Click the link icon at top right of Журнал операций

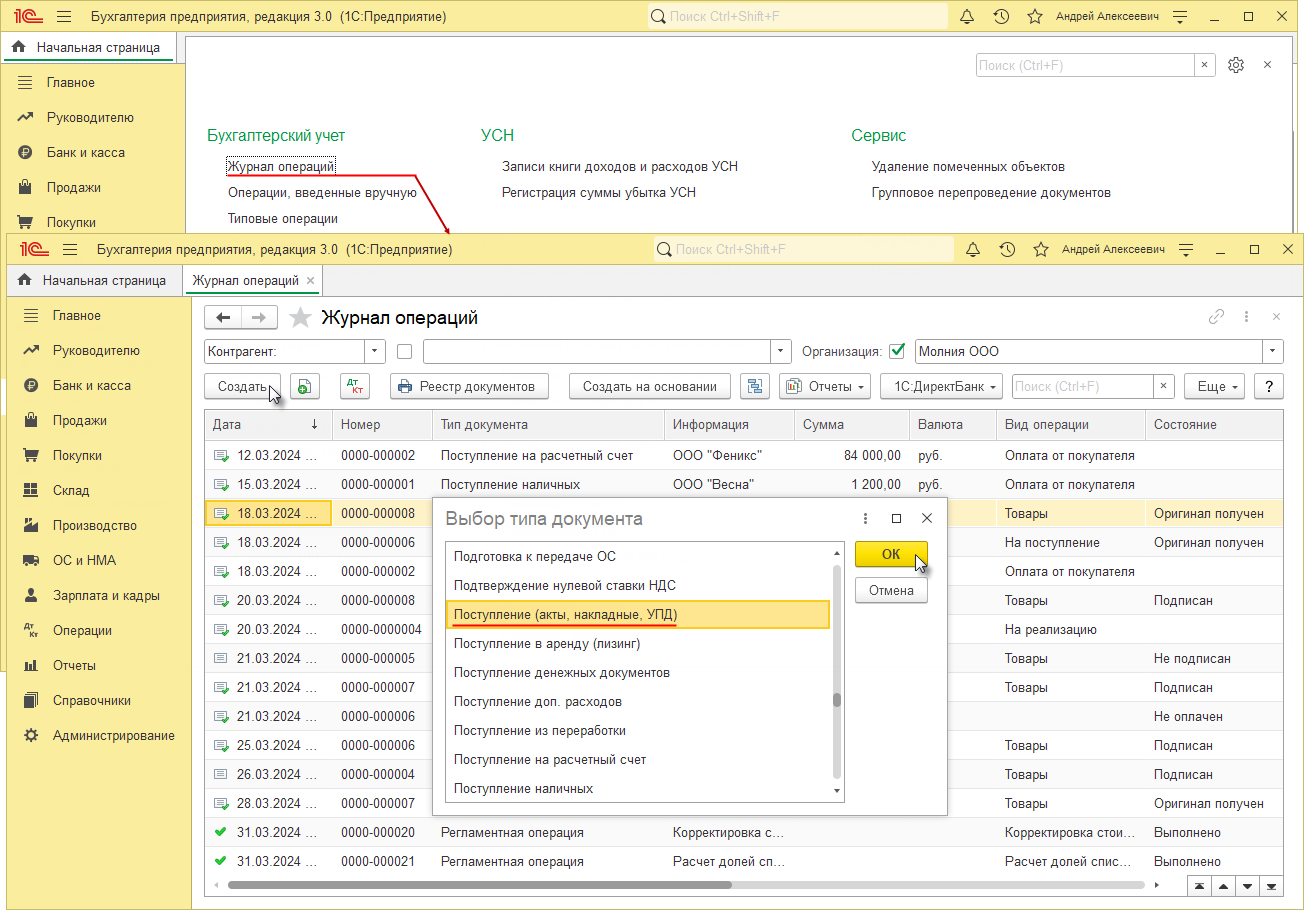point(1216,317)
